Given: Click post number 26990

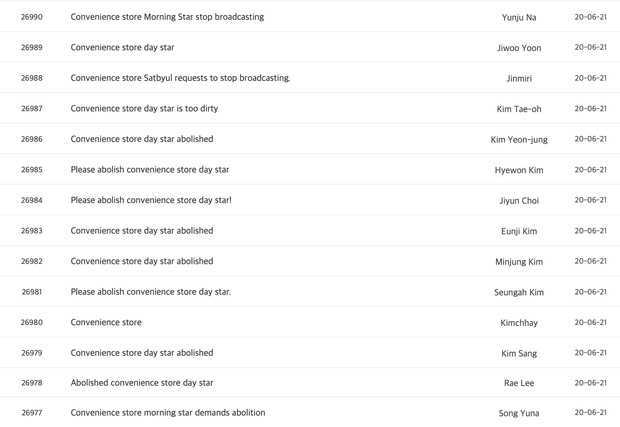Looking at the screenshot, I should [x=31, y=17].
